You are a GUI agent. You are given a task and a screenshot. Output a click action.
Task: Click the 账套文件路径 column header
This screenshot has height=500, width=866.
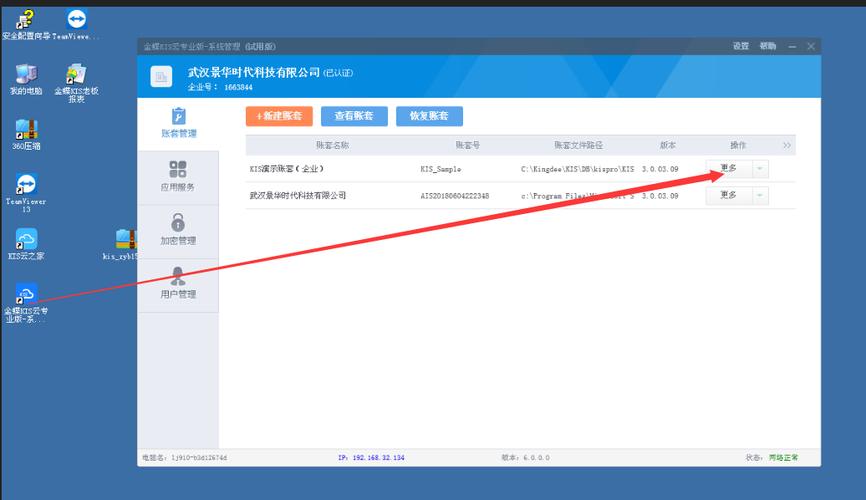pyautogui.click(x=578, y=145)
